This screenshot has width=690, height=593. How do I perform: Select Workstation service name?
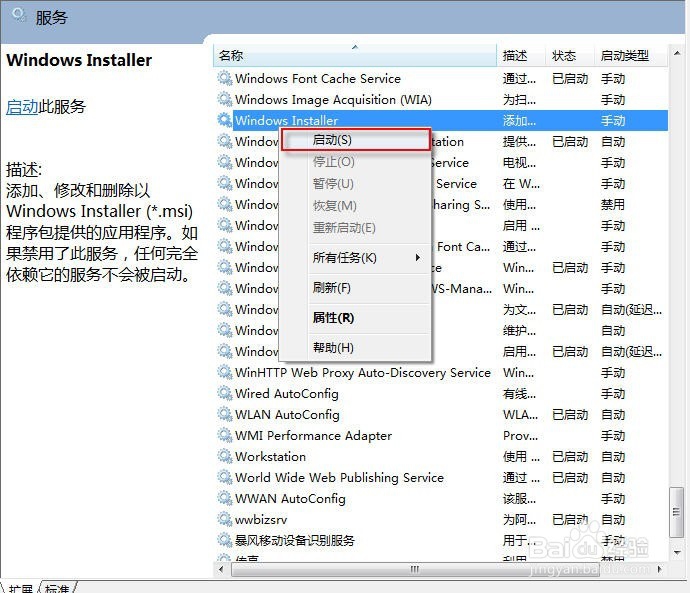click(x=270, y=457)
